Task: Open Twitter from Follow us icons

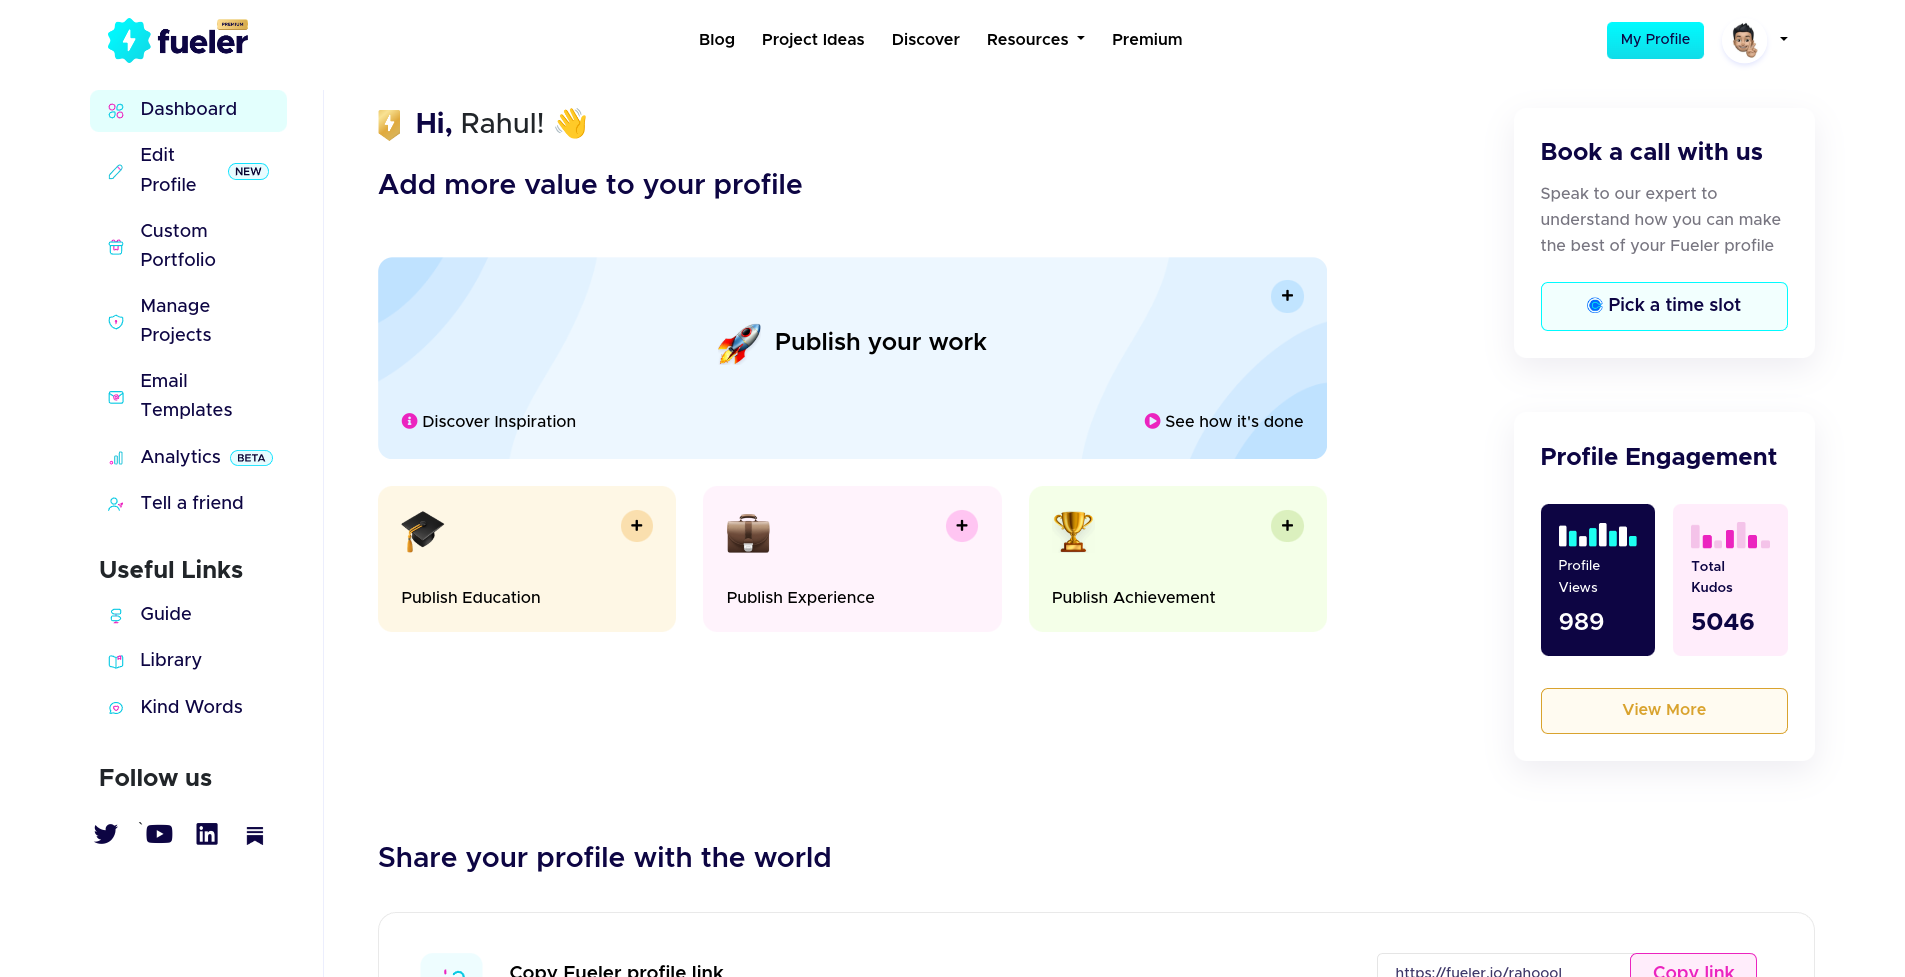Action: (106, 834)
